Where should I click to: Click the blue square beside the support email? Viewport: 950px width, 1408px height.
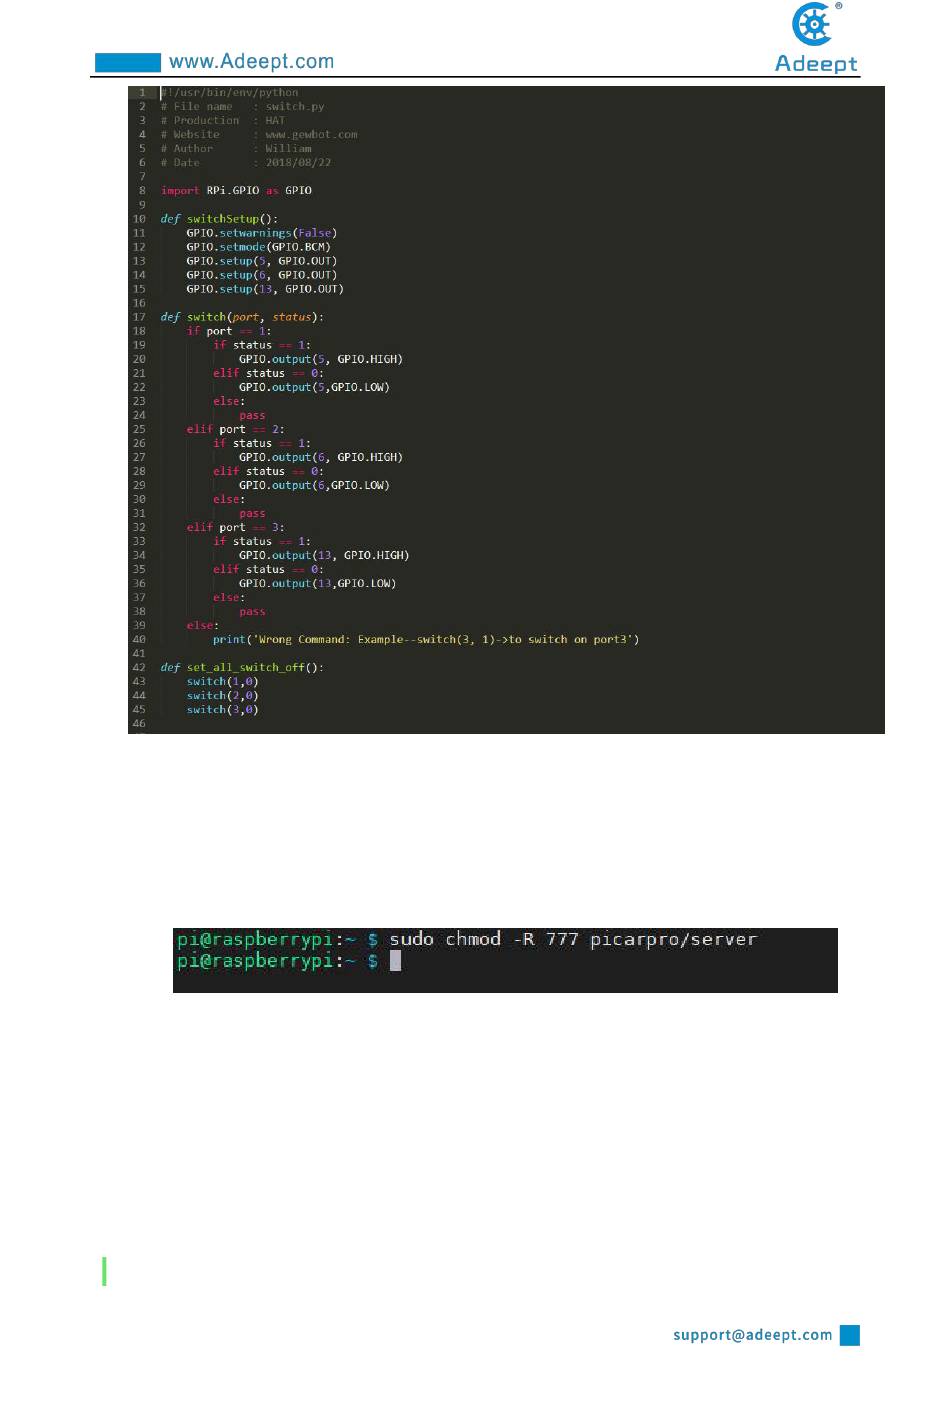tap(850, 1335)
